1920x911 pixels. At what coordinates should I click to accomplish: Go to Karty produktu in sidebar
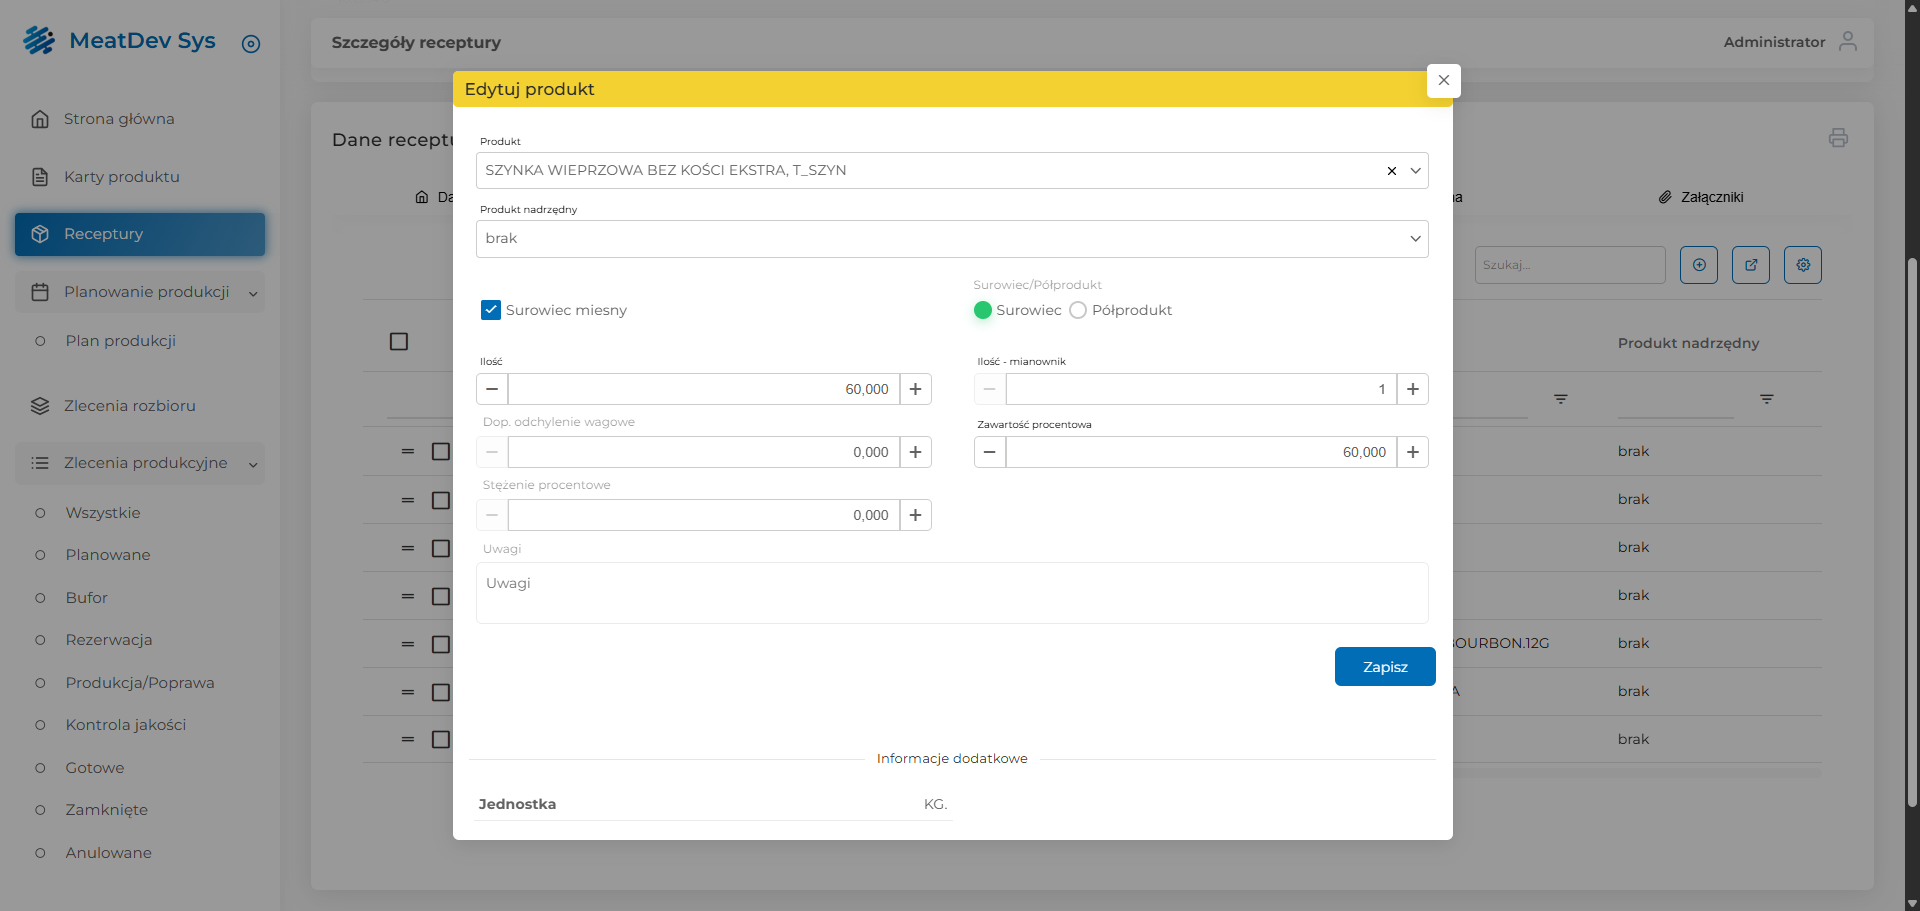point(121,177)
